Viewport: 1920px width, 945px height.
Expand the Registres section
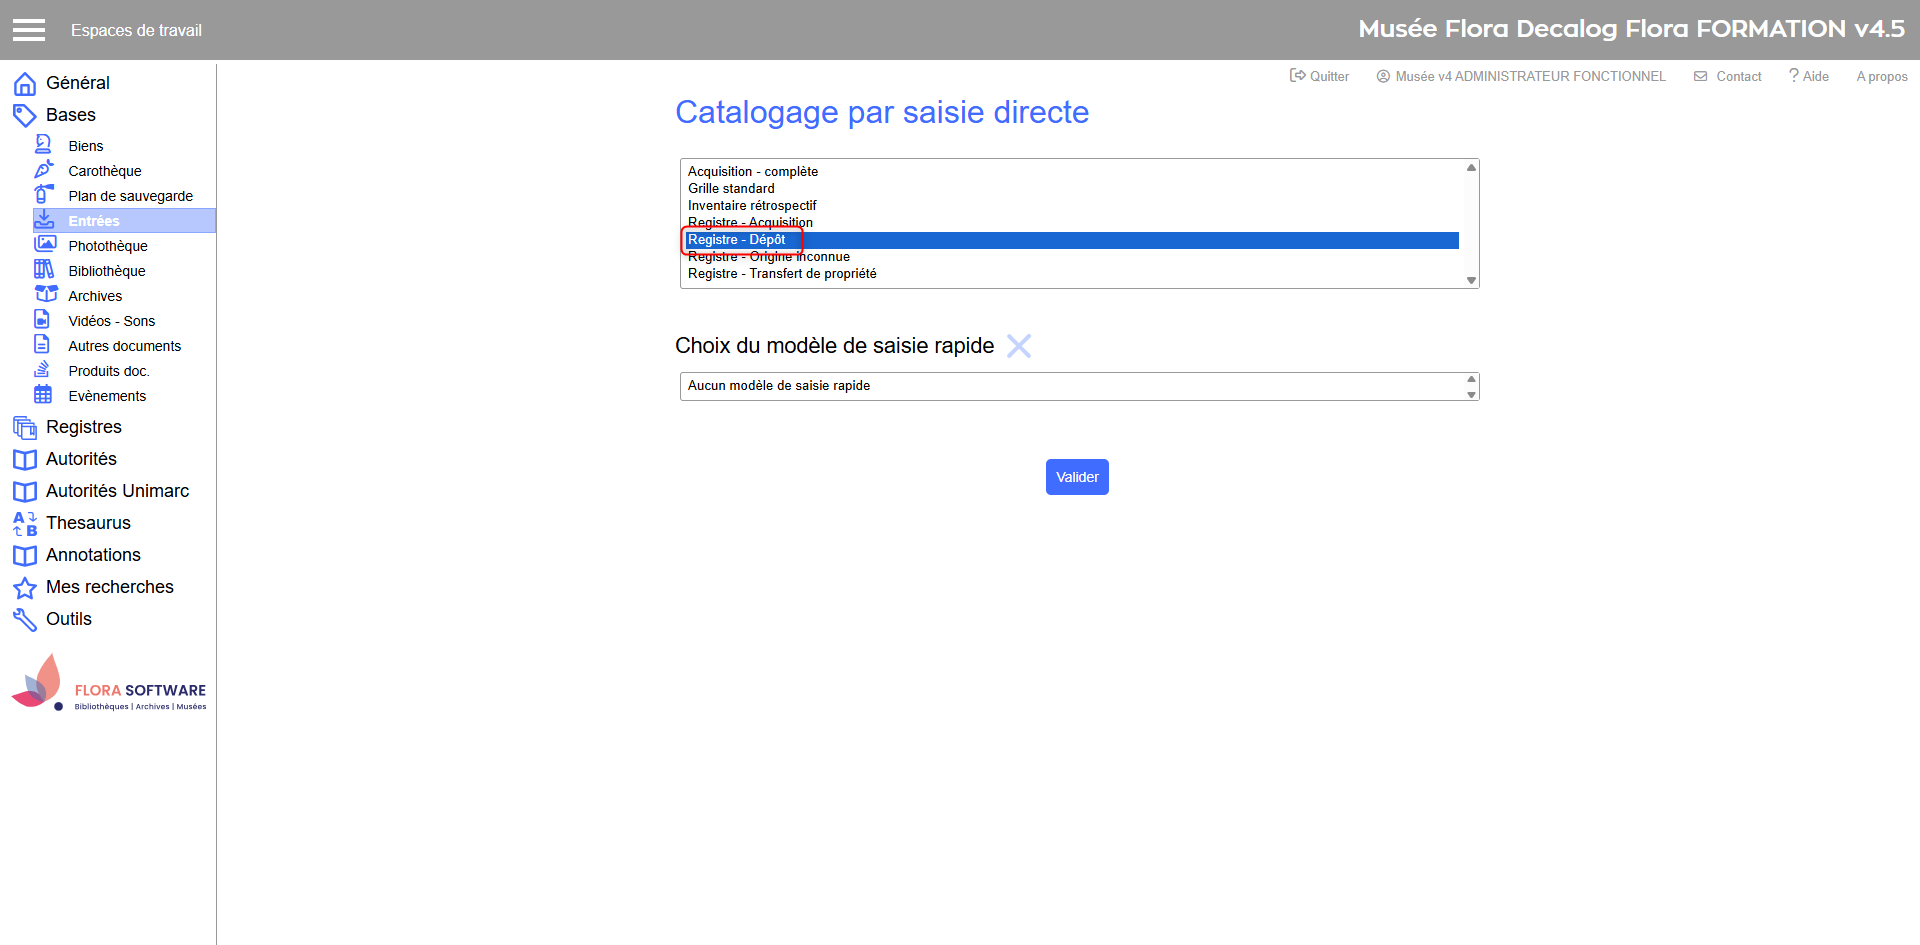coord(83,427)
